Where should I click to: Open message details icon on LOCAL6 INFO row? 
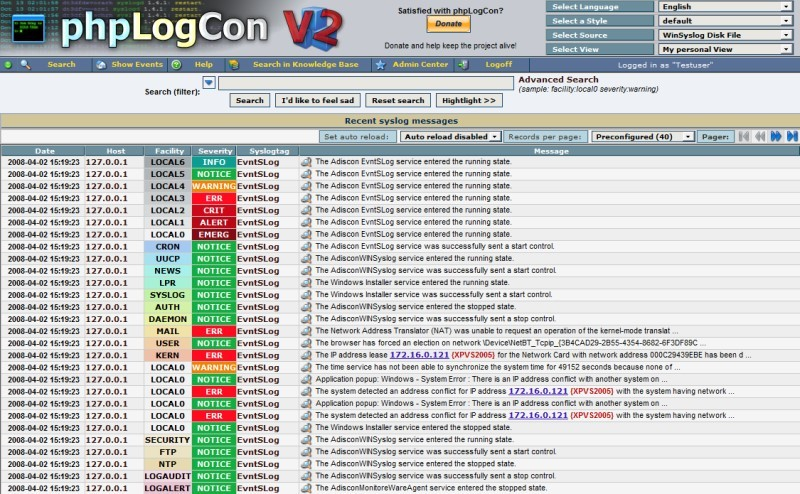pos(306,162)
